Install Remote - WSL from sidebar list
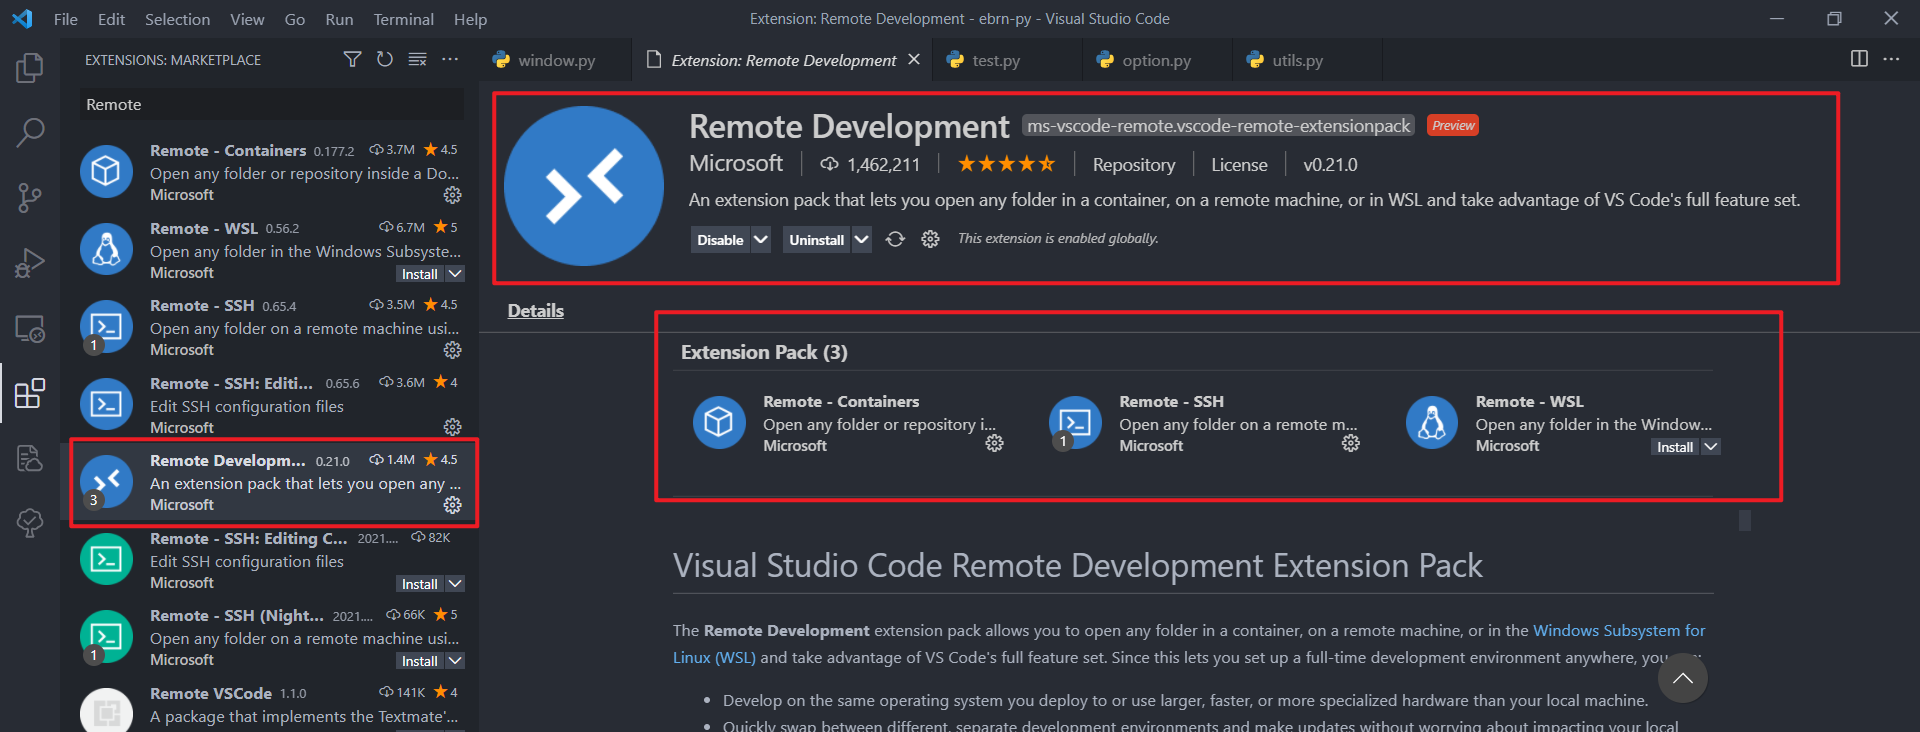The image size is (1920, 732). click(x=420, y=274)
